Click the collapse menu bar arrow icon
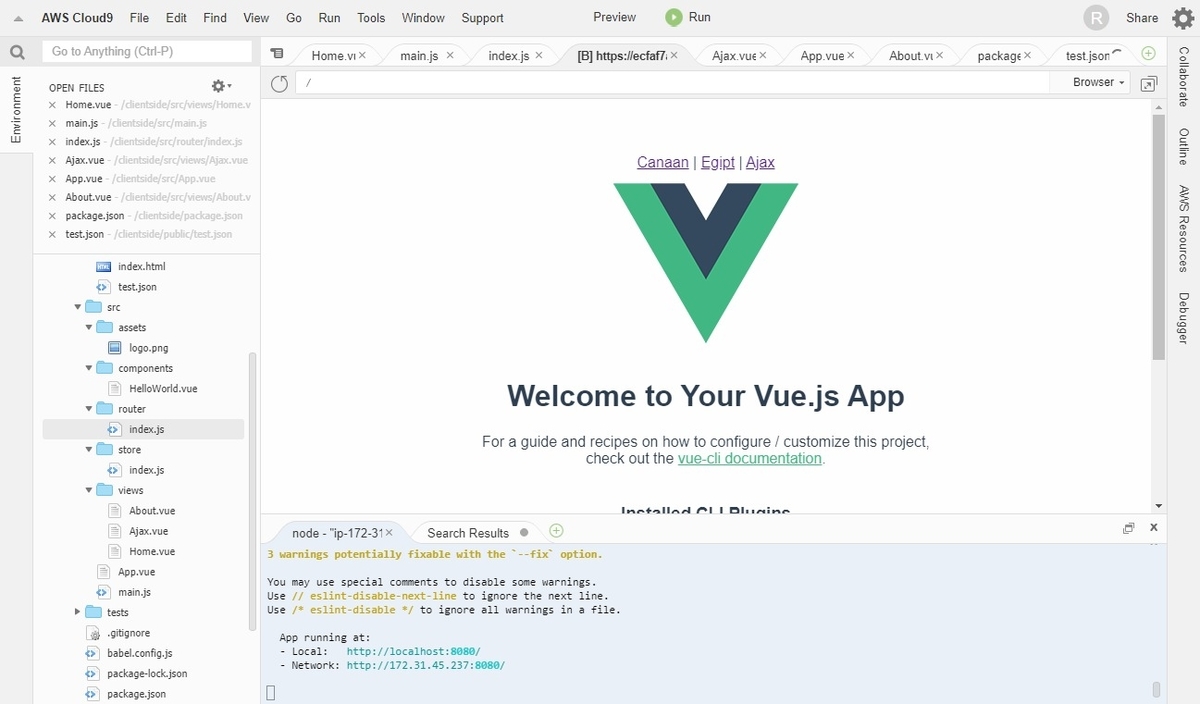This screenshot has height=704, width=1200. click(x=18, y=18)
